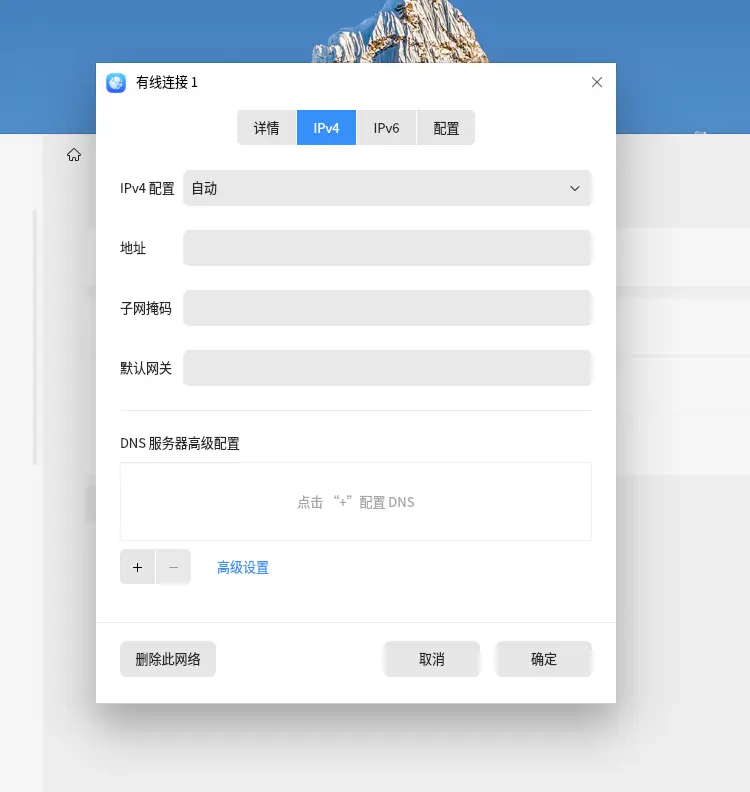Remove DNS server with minus button
This screenshot has height=792, width=750.
[173, 567]
